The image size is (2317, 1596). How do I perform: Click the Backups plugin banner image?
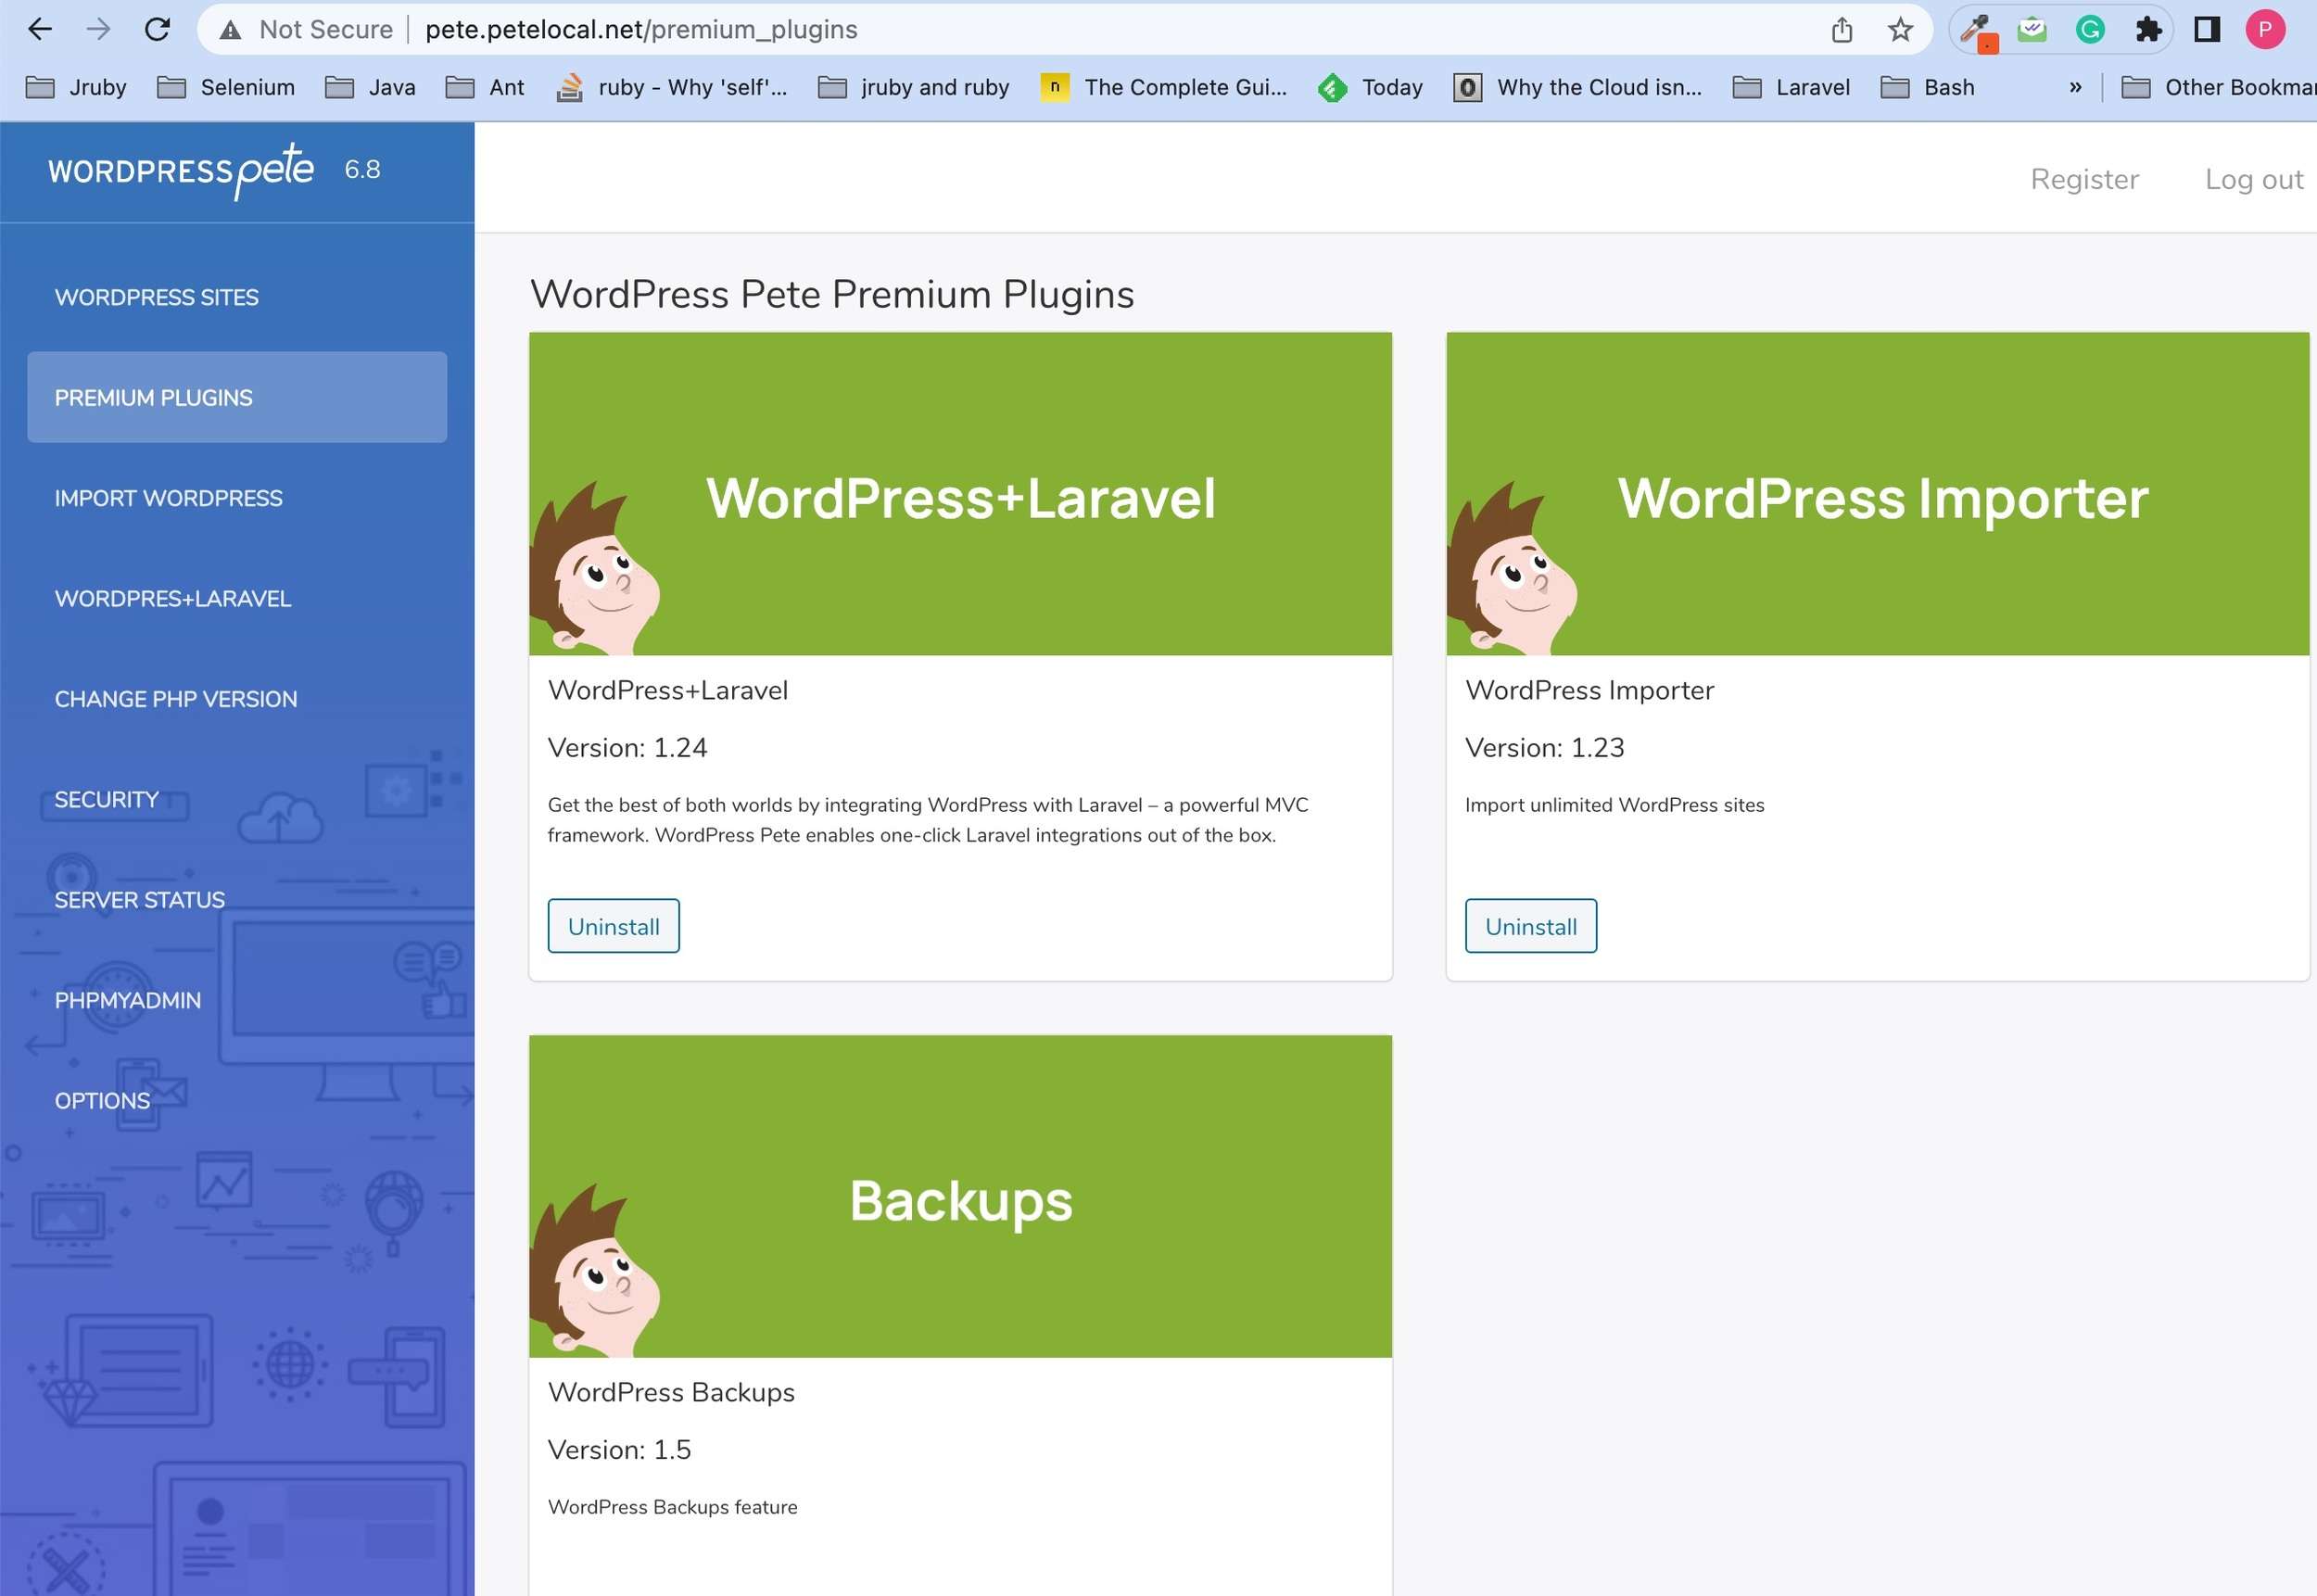(x=960, y=1196)
